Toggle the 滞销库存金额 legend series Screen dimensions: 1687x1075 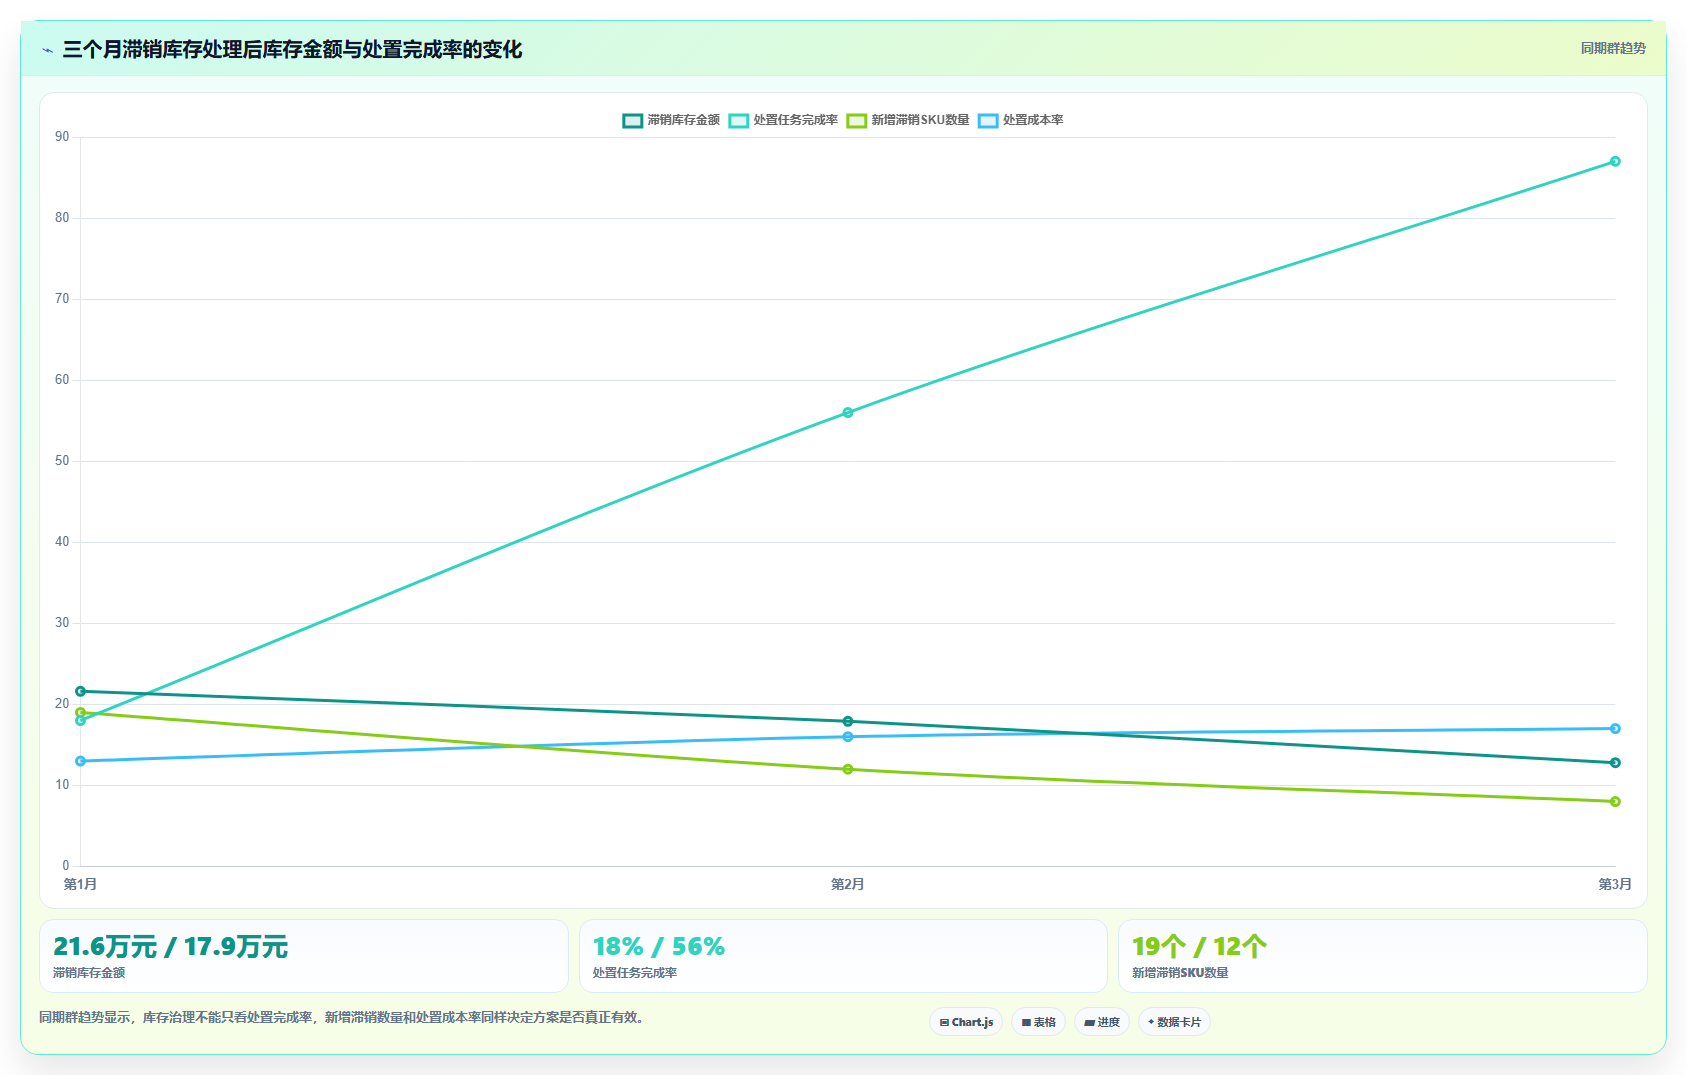pyautogui.click(x=671, y=120)
